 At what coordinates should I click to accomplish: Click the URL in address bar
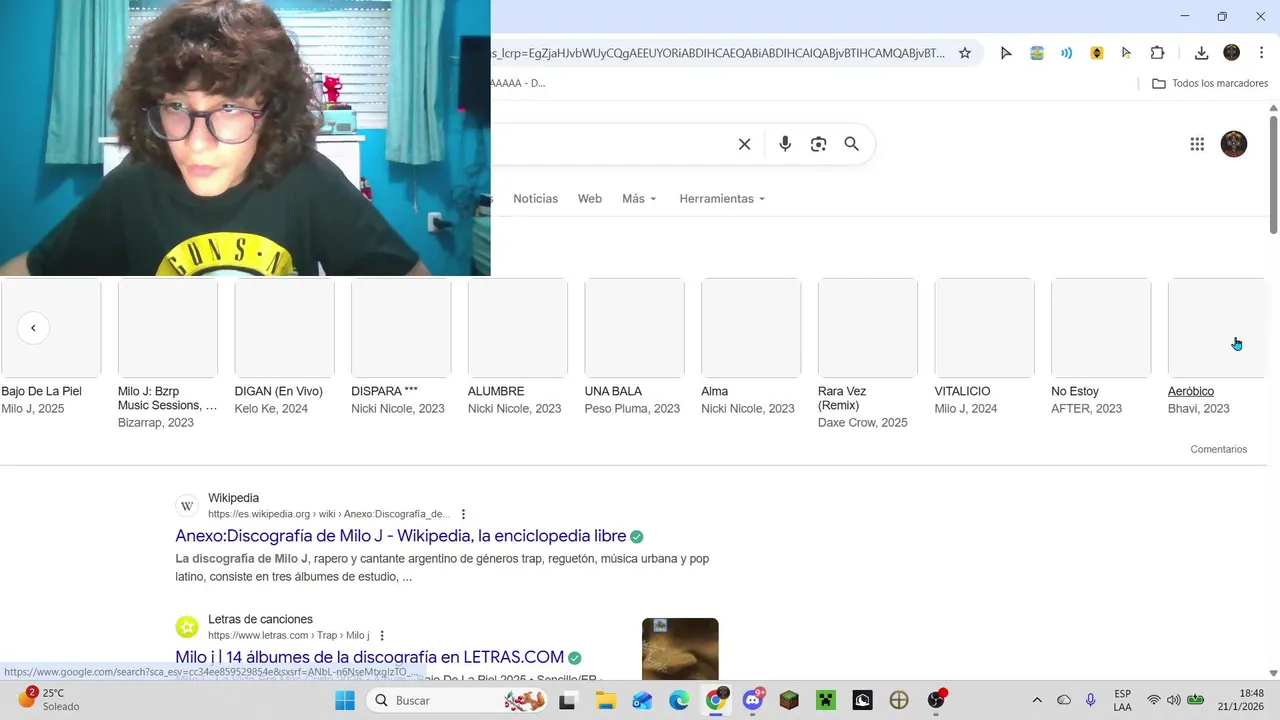click(718, 53)
